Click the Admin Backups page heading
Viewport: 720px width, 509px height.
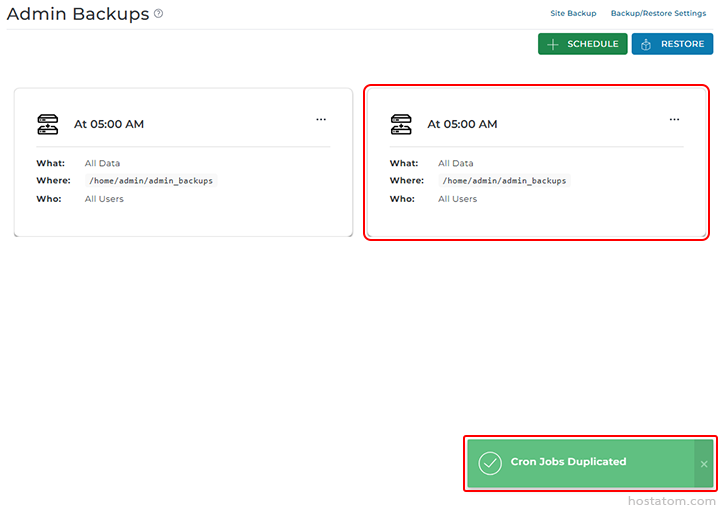77,14
